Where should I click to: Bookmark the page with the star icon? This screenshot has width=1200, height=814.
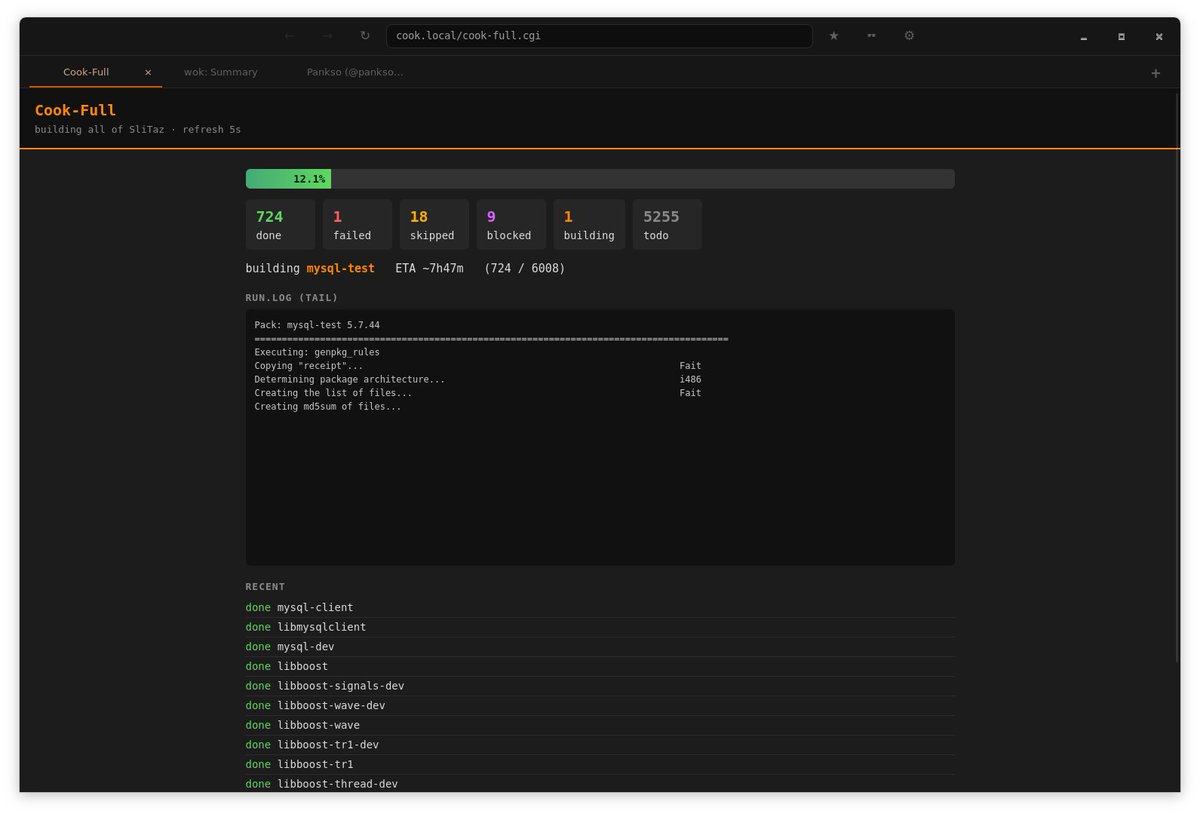834,36
